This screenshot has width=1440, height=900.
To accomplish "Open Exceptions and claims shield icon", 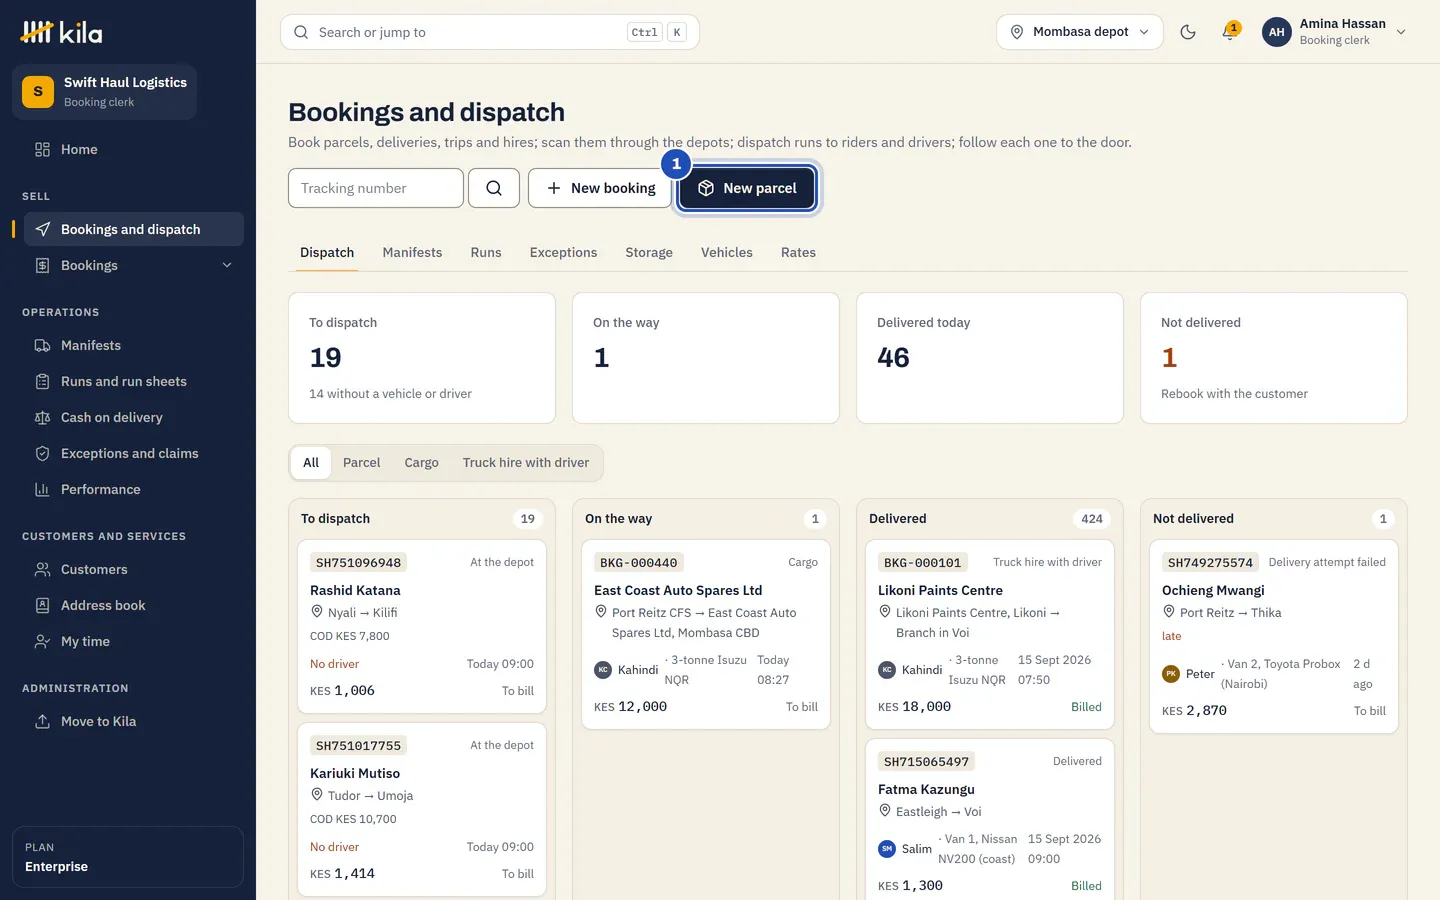I will click(42, 454).
